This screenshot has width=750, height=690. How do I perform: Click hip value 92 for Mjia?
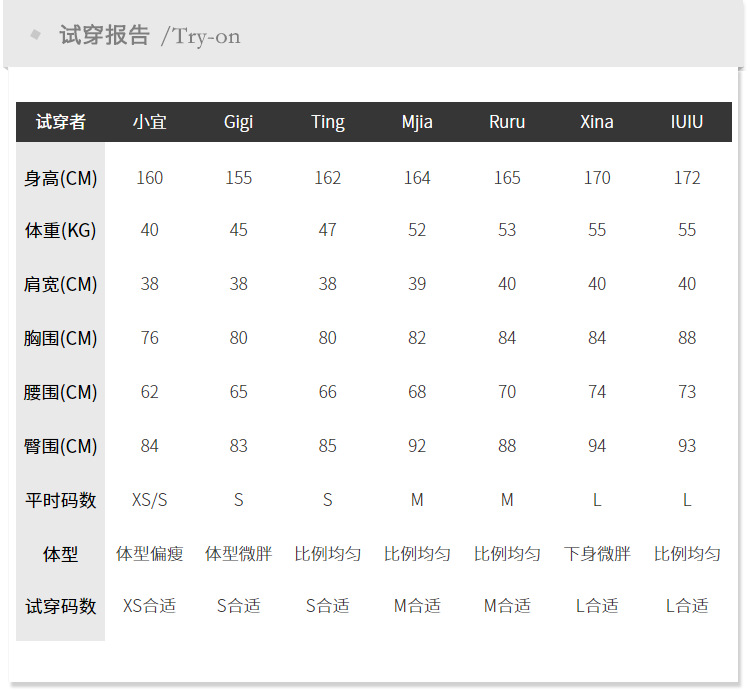[x=417, y=446]
